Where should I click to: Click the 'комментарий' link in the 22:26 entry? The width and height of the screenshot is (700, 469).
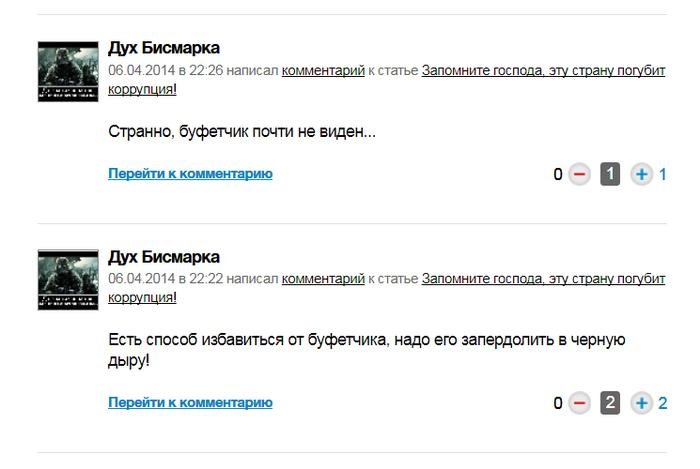[x=323, y=70]
